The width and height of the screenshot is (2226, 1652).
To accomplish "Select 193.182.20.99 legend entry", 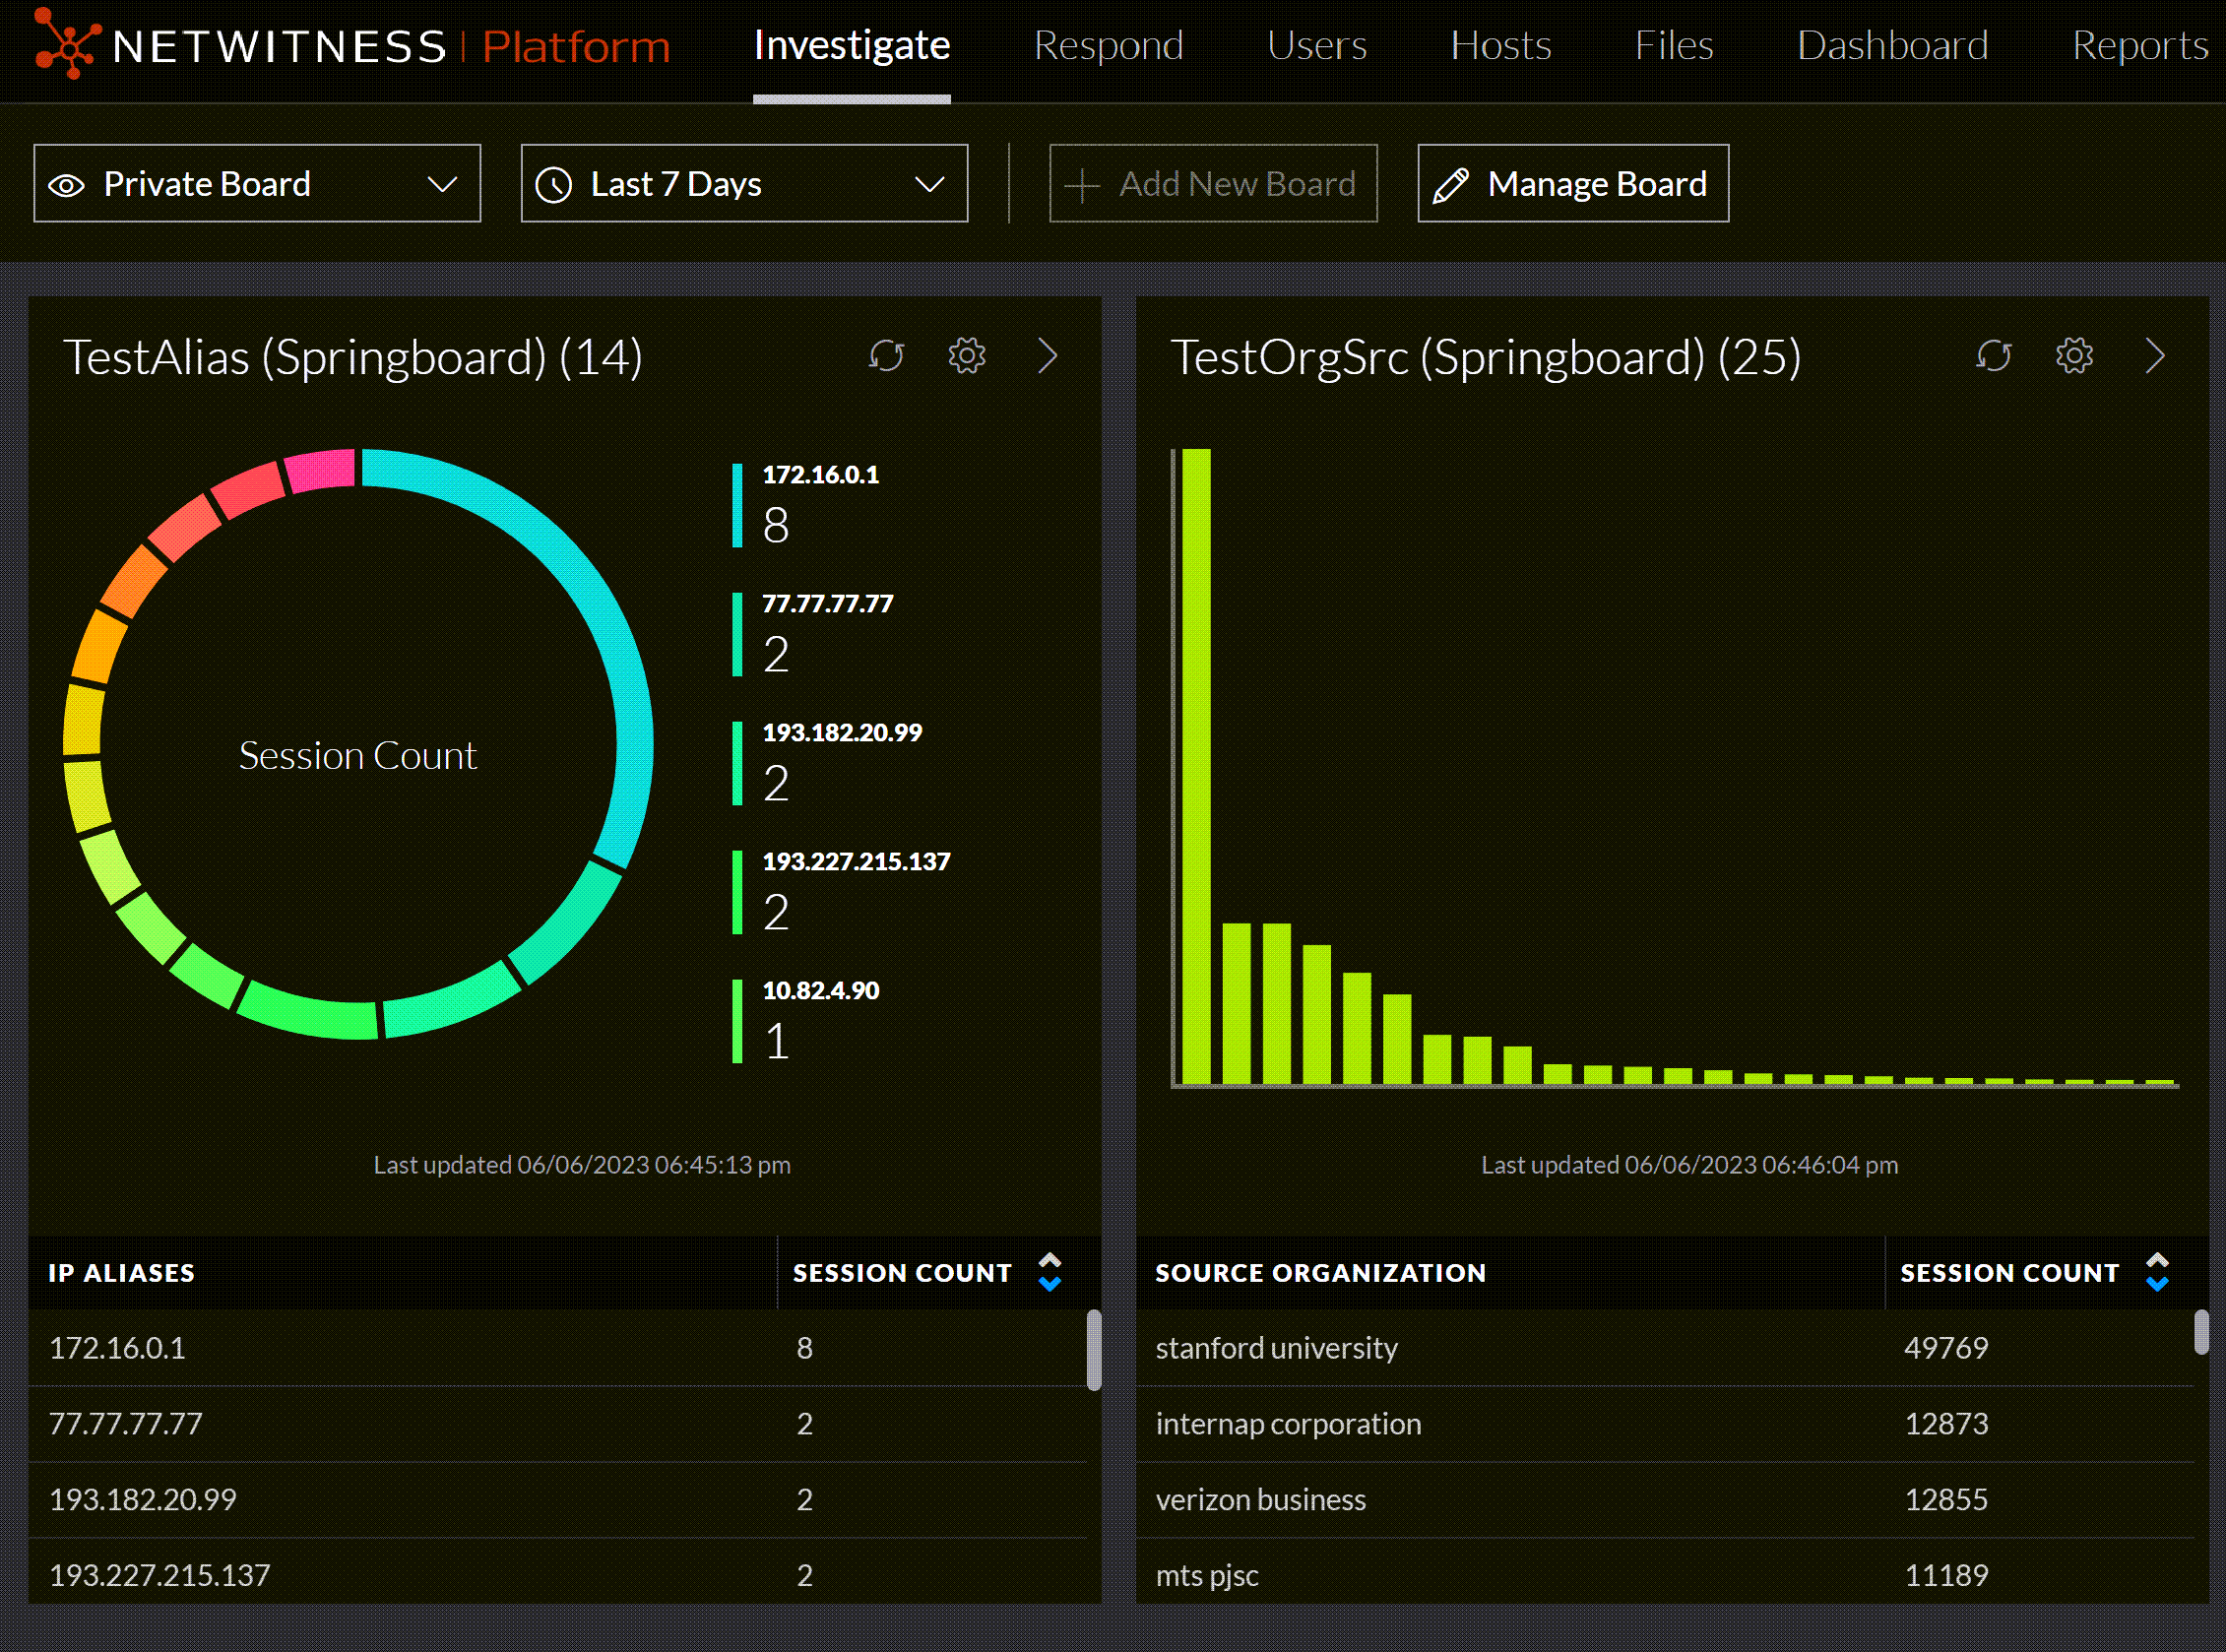I will tap(827, 763).
